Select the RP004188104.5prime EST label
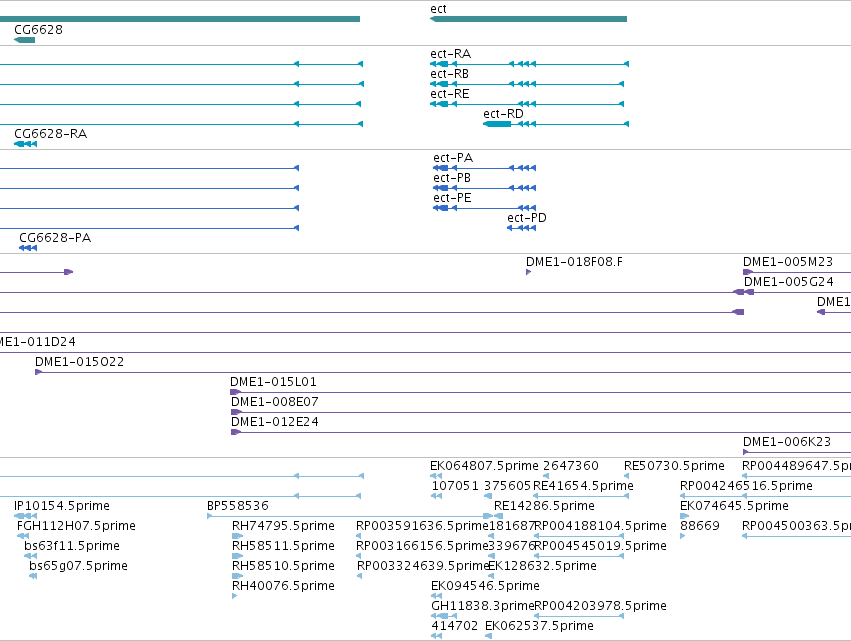The height and width of the screenshot is (641, 851). click(600, 526)
